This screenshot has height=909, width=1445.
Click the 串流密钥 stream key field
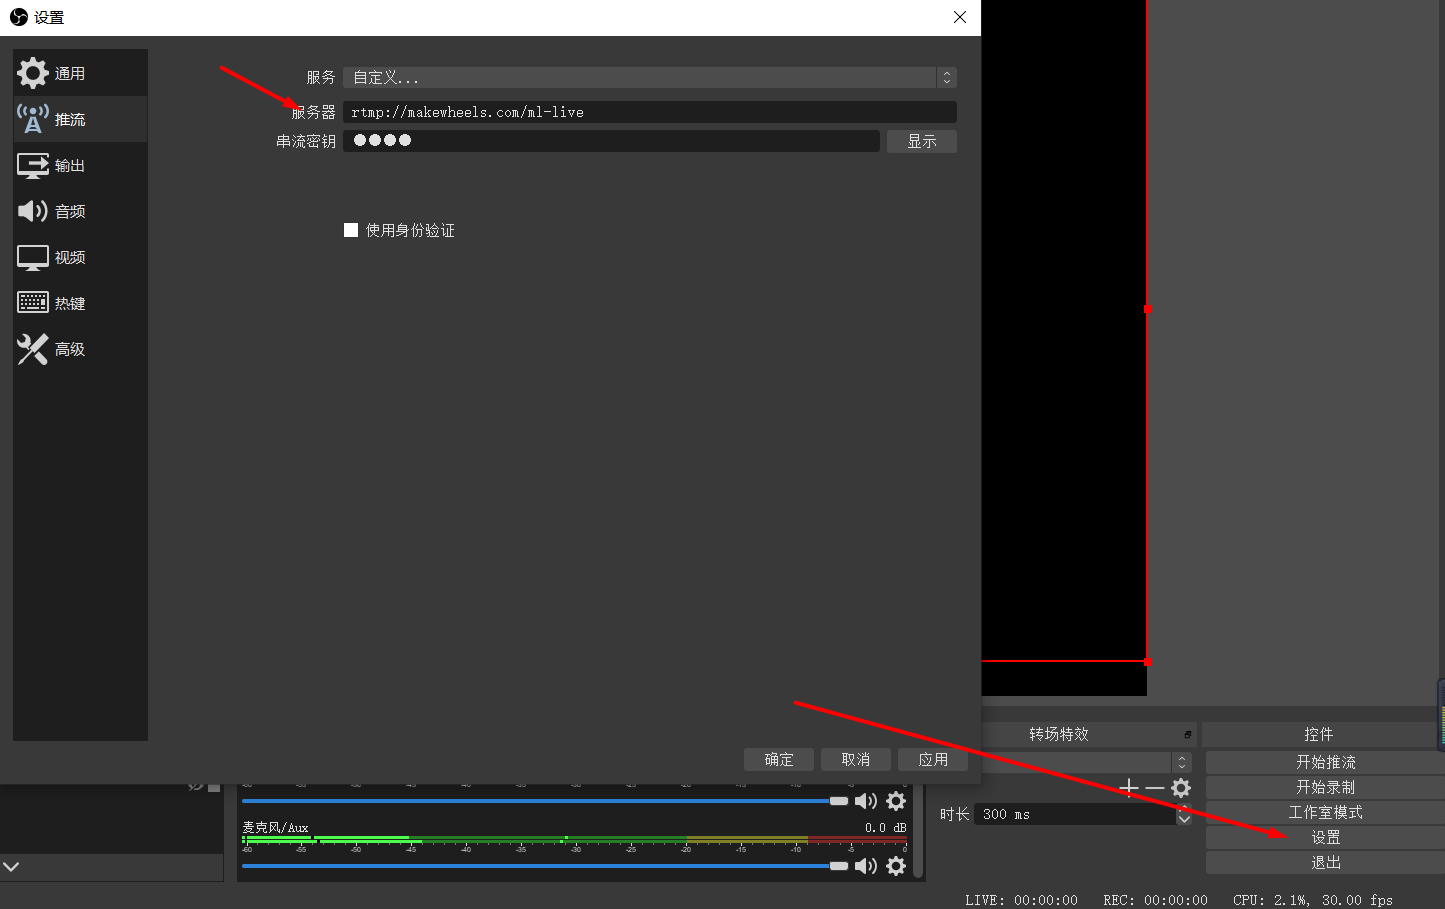(611, 141)
